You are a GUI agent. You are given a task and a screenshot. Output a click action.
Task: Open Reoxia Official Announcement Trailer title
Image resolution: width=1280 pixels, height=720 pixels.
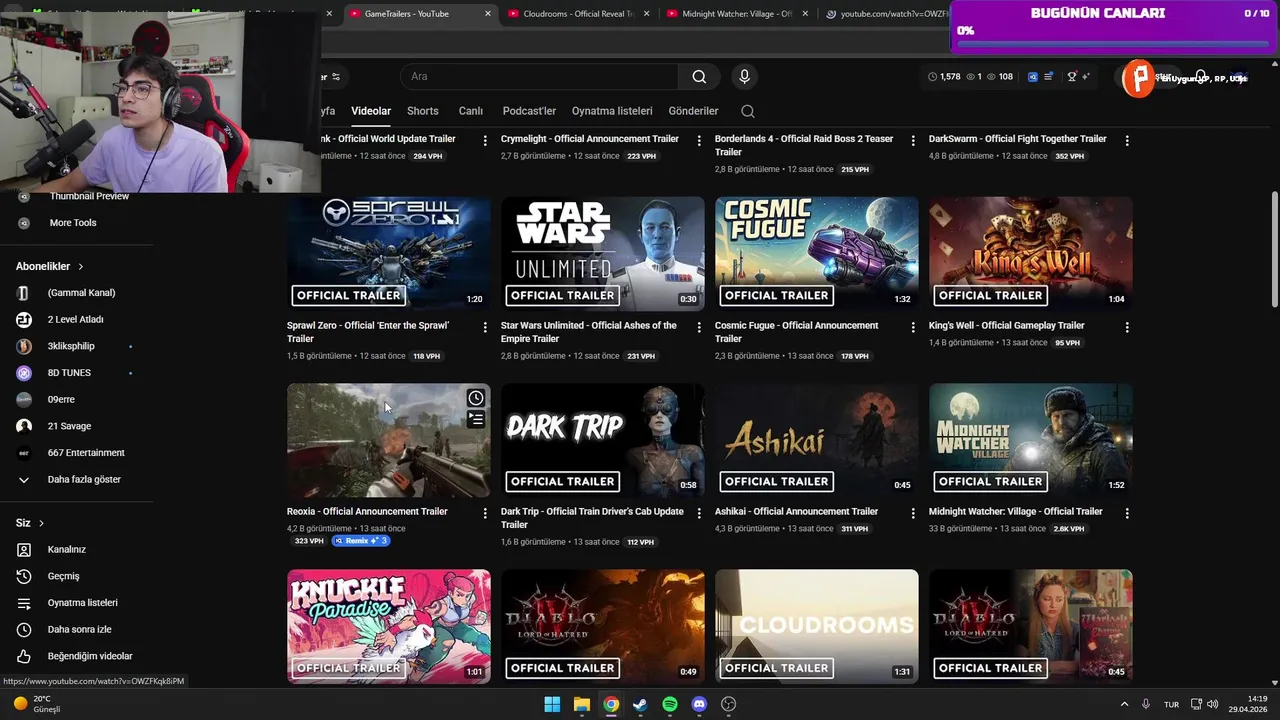pyautogui.click(x=367, y=512)
